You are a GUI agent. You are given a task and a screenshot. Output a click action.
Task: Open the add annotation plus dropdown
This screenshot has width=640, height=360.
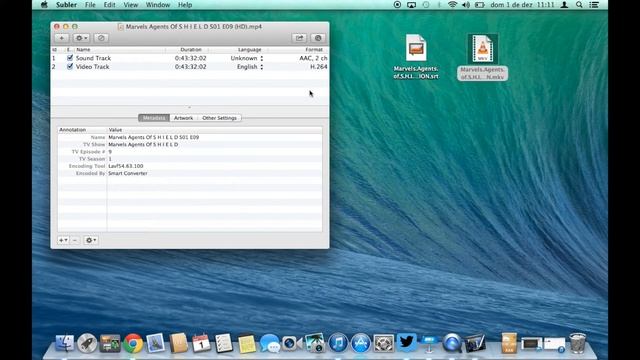(x=63, y=240)
